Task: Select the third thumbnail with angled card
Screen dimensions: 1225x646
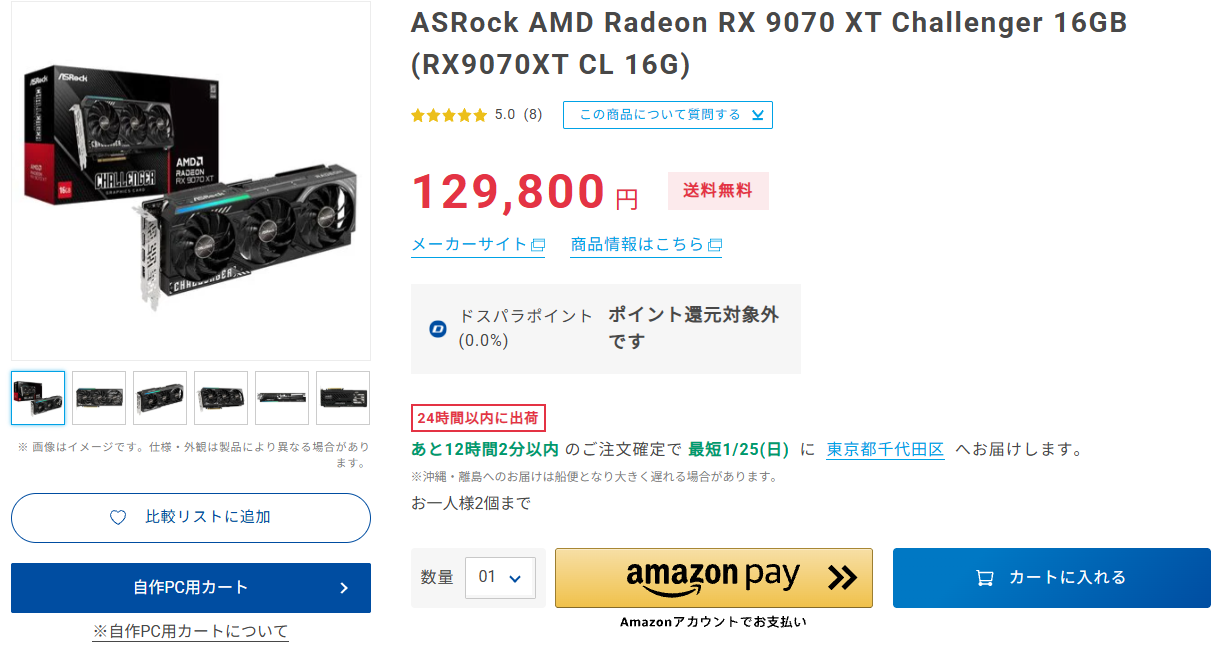Action: [160, 398]
